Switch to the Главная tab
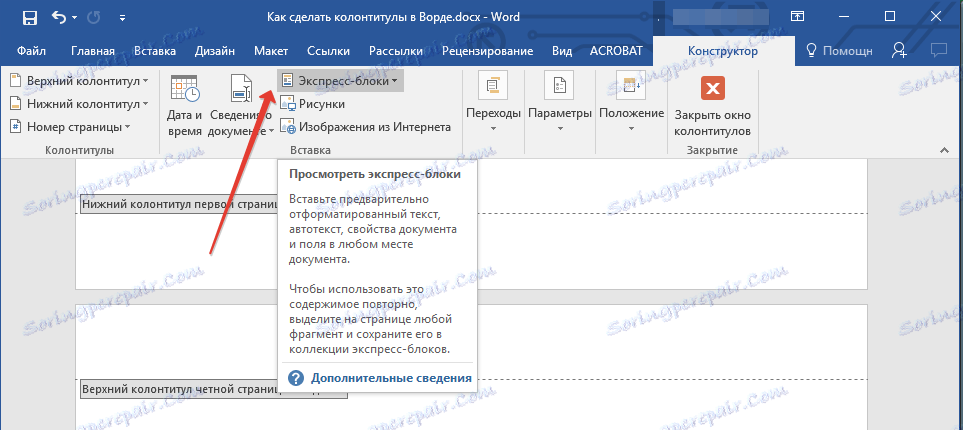Screen dimensions: 963x430 (x=93, y=51)
